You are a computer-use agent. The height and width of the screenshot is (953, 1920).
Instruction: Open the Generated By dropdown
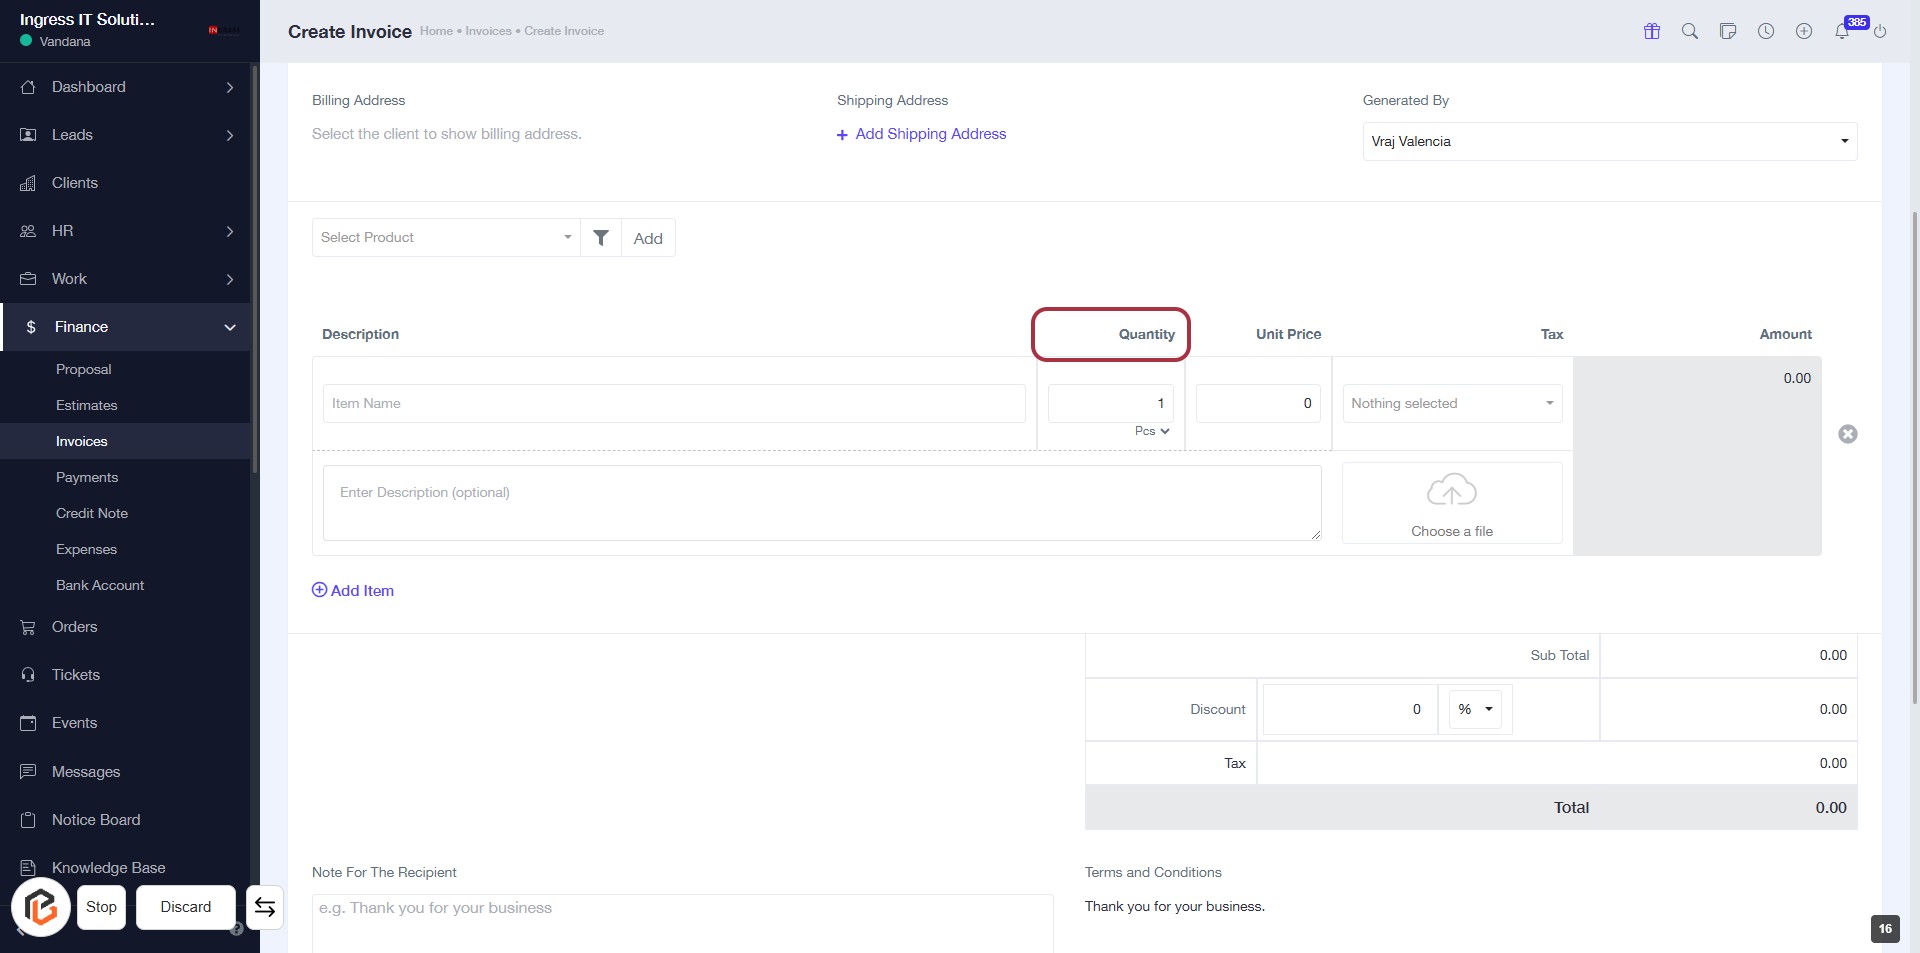coord(1609,142)
